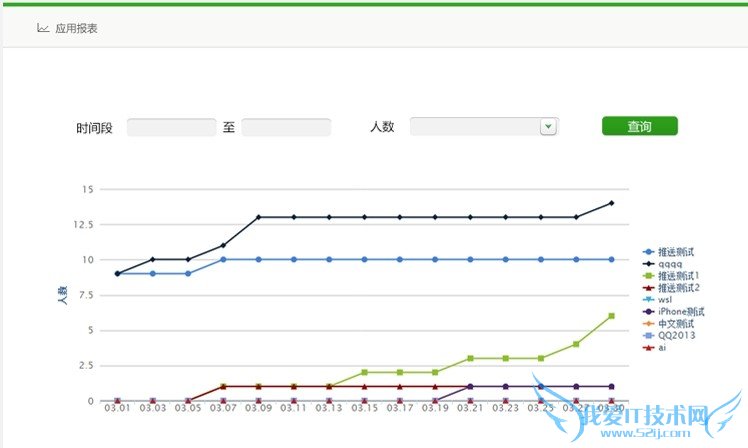The width and height of the screenshot is (748, 448).
Task: Click 推送测试1 green data point at 03.30
Action: [611, 316]
